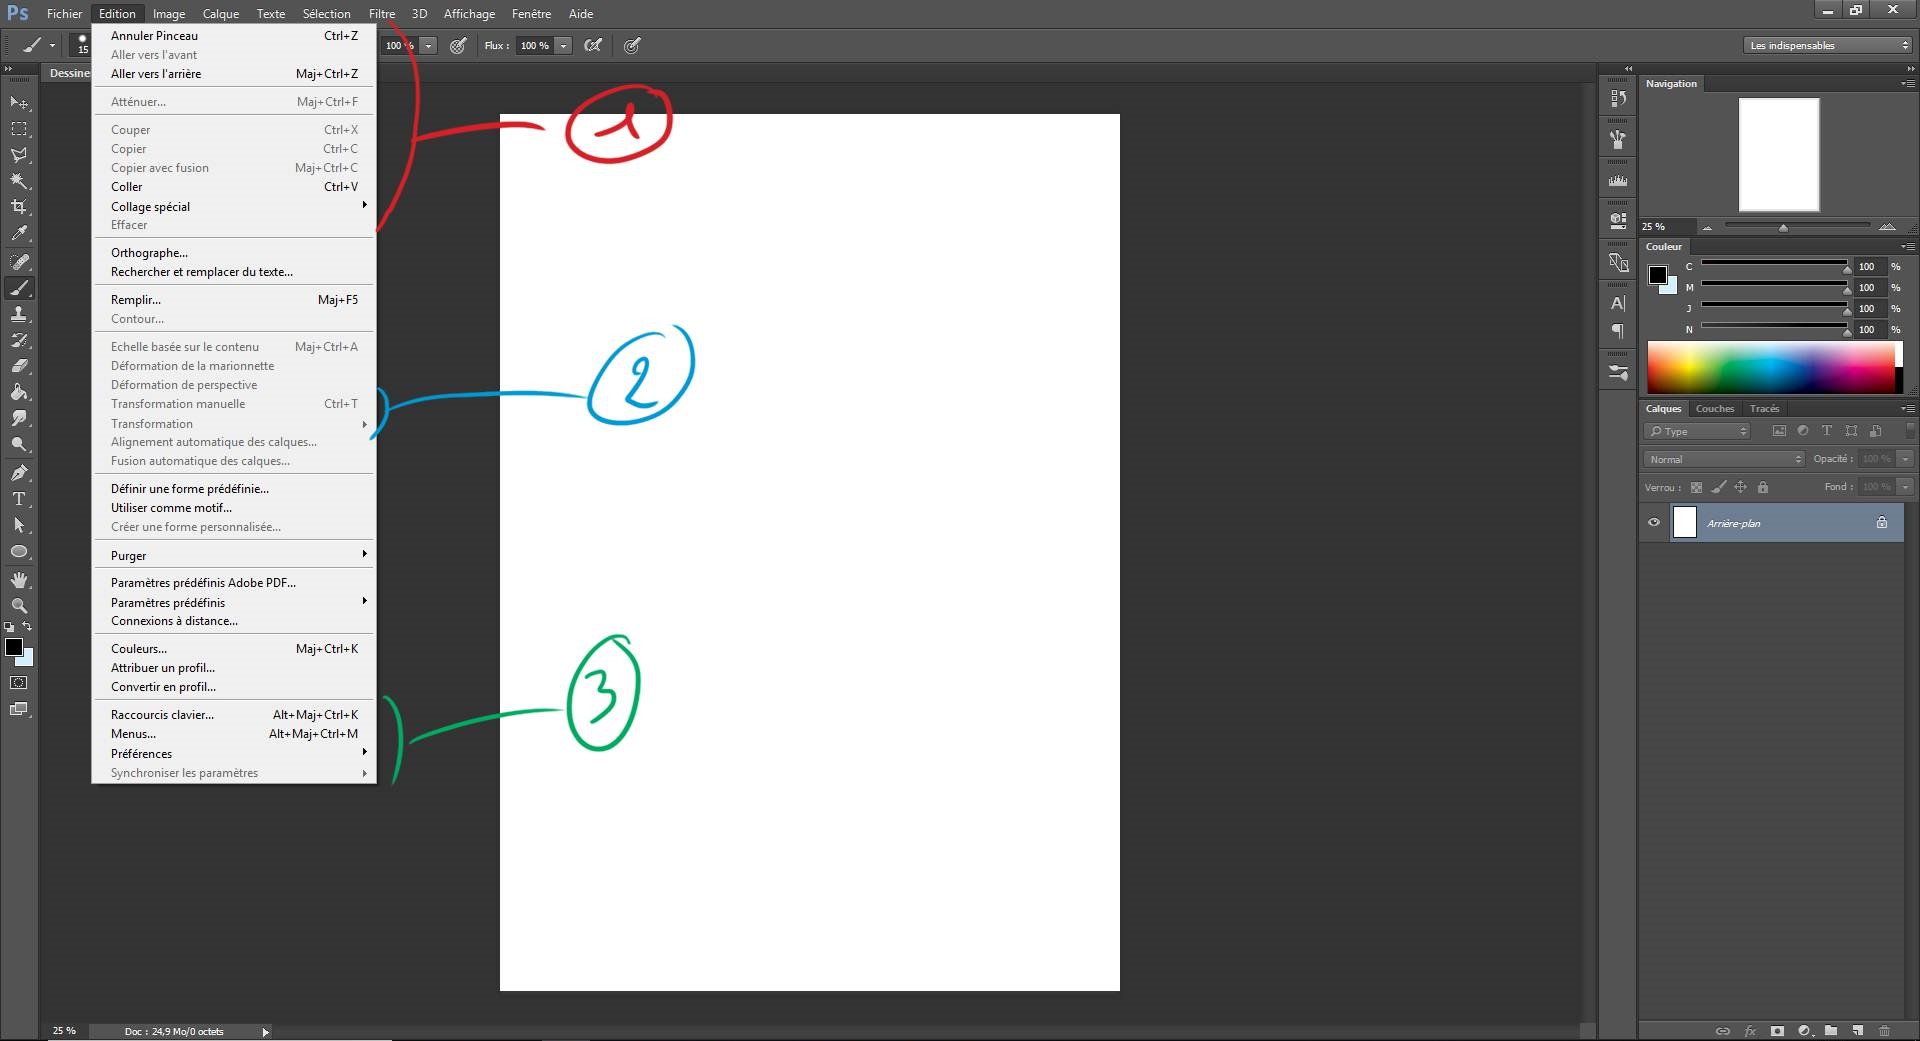Switch to the Couches tab
Image resolution: width=1920 pixels, height=1041 pixels.
pos(1714,408)
